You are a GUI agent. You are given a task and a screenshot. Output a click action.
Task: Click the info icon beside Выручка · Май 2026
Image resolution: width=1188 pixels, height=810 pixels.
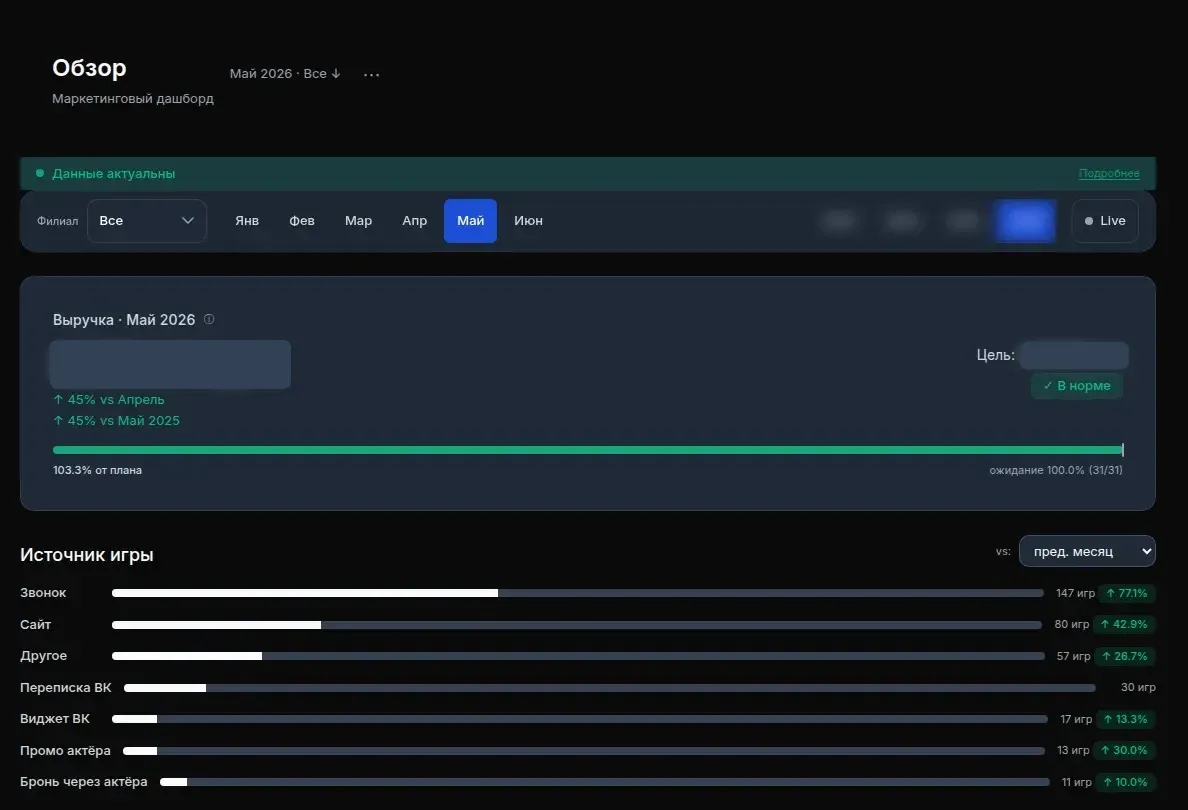(x=209, y=319)
